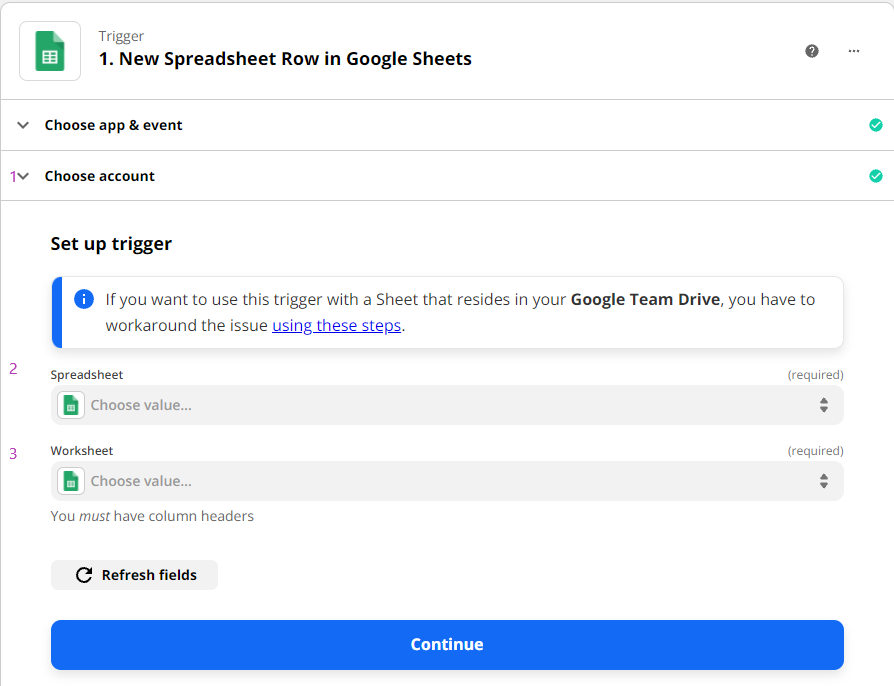894x686 pixels.
Task: Click the Spreadsheet field label
Action: 87,375
